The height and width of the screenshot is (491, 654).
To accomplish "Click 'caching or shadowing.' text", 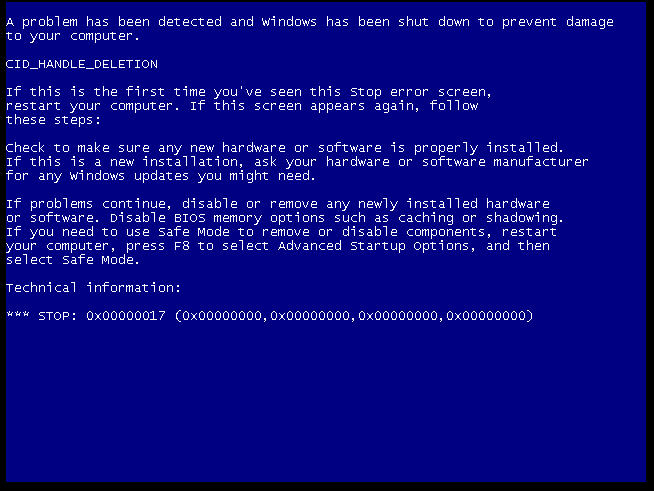I will pyautogui.click(x=480, y=218).
